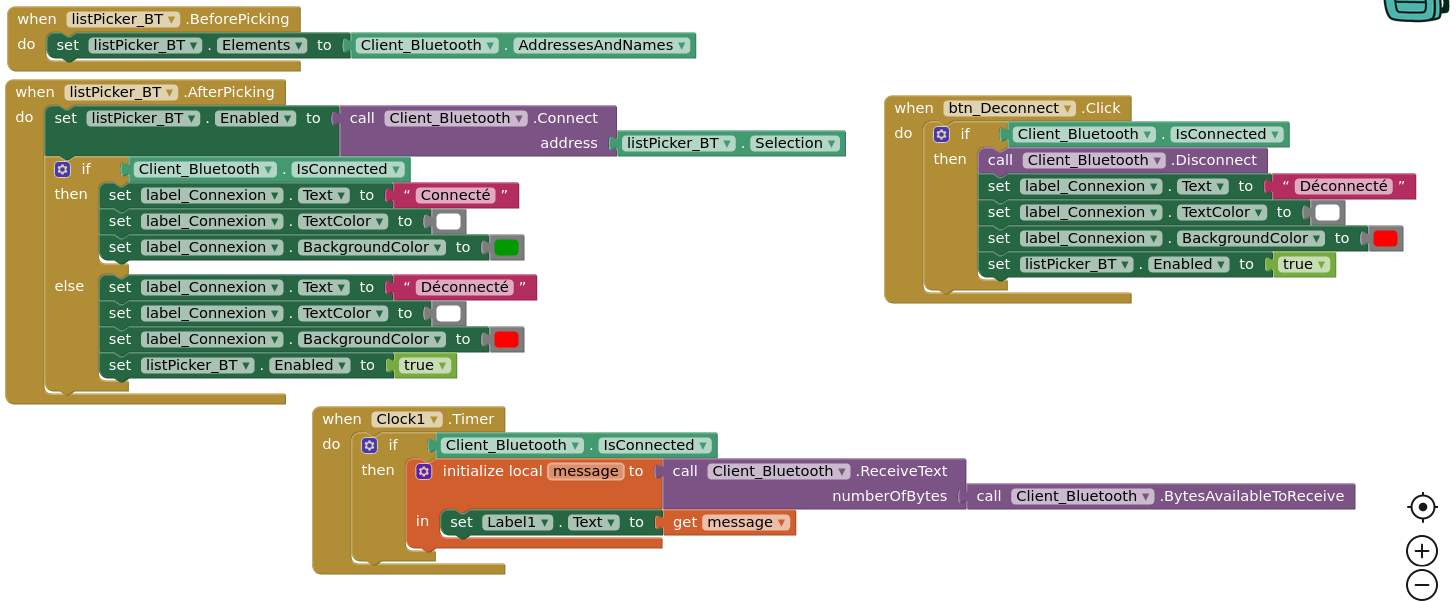The image size is (1456, 602).
Task: Open the gear mutator on the btn_Deconnect if block
Action: click(x=941, y=134)
